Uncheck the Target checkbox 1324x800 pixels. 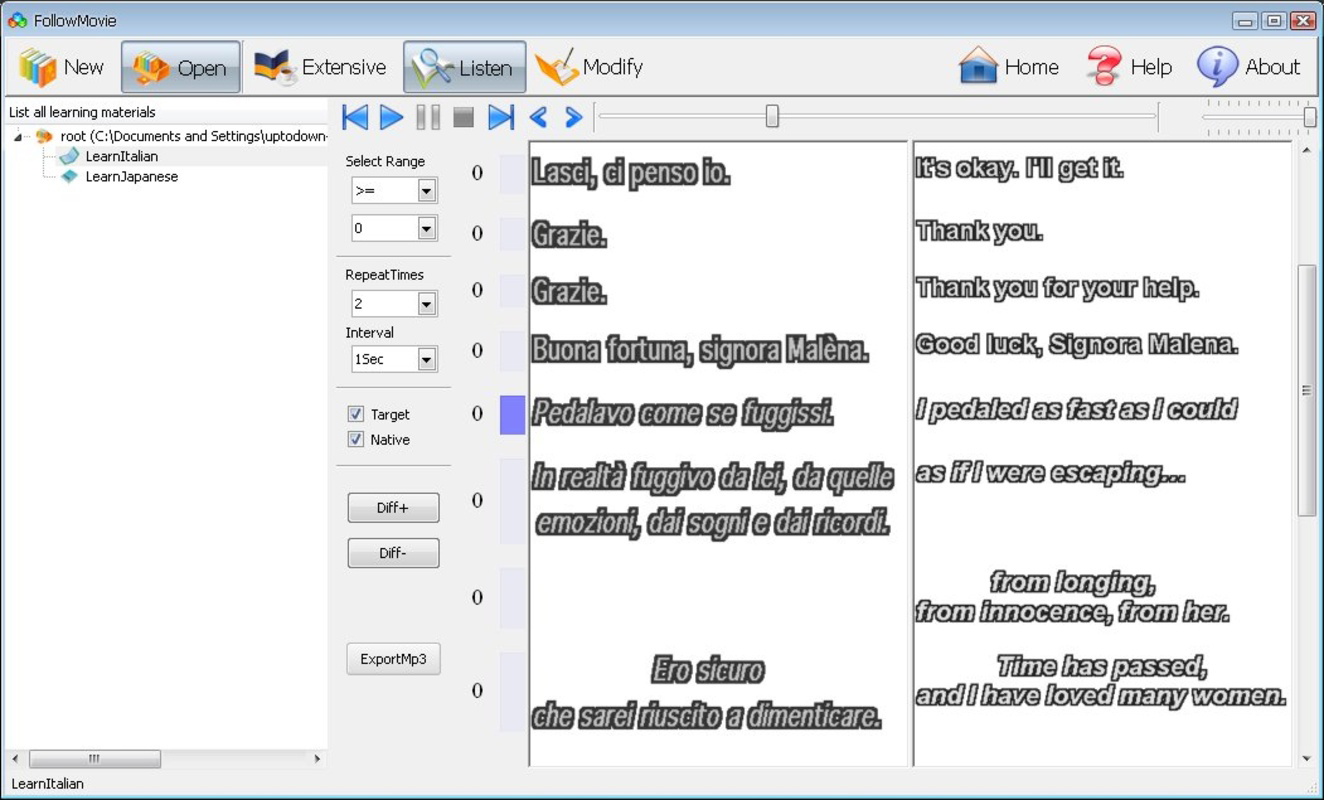coord(355,414)
